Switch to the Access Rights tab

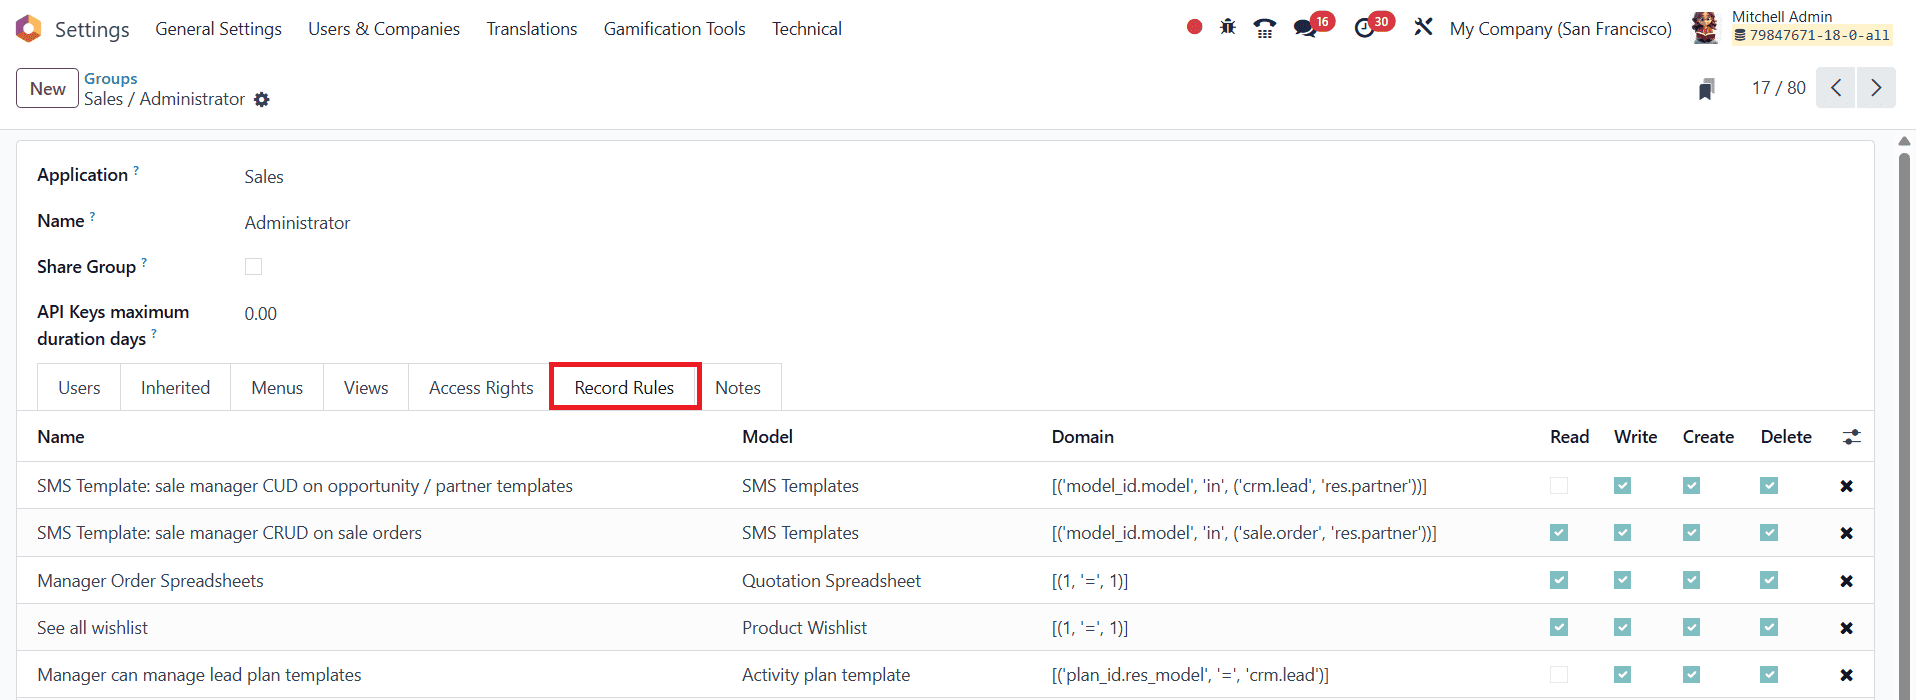point(481,388)
